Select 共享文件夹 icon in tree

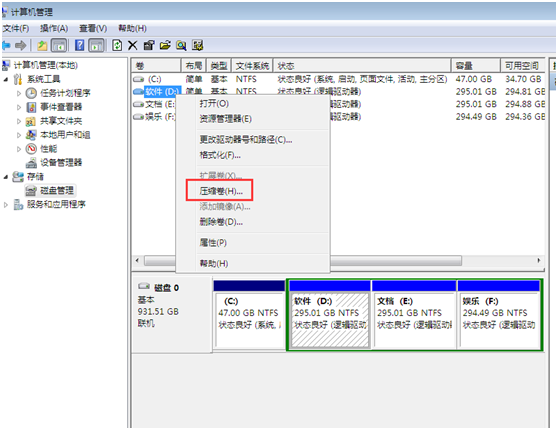pyautogui.click(x=31, y=121)
